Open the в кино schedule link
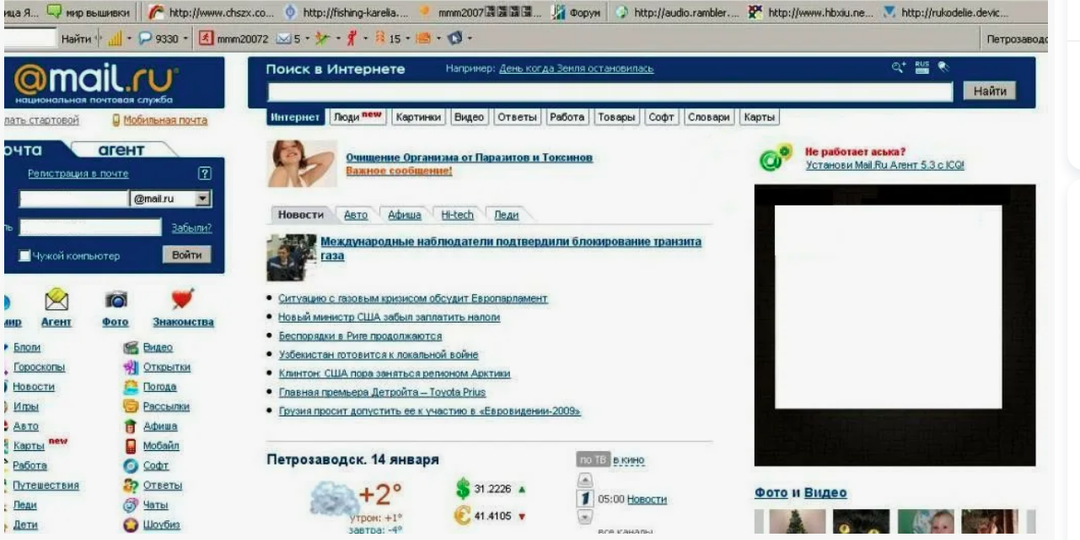The image size is (1080, 540). pyautogui.click(x=629, y=459)
